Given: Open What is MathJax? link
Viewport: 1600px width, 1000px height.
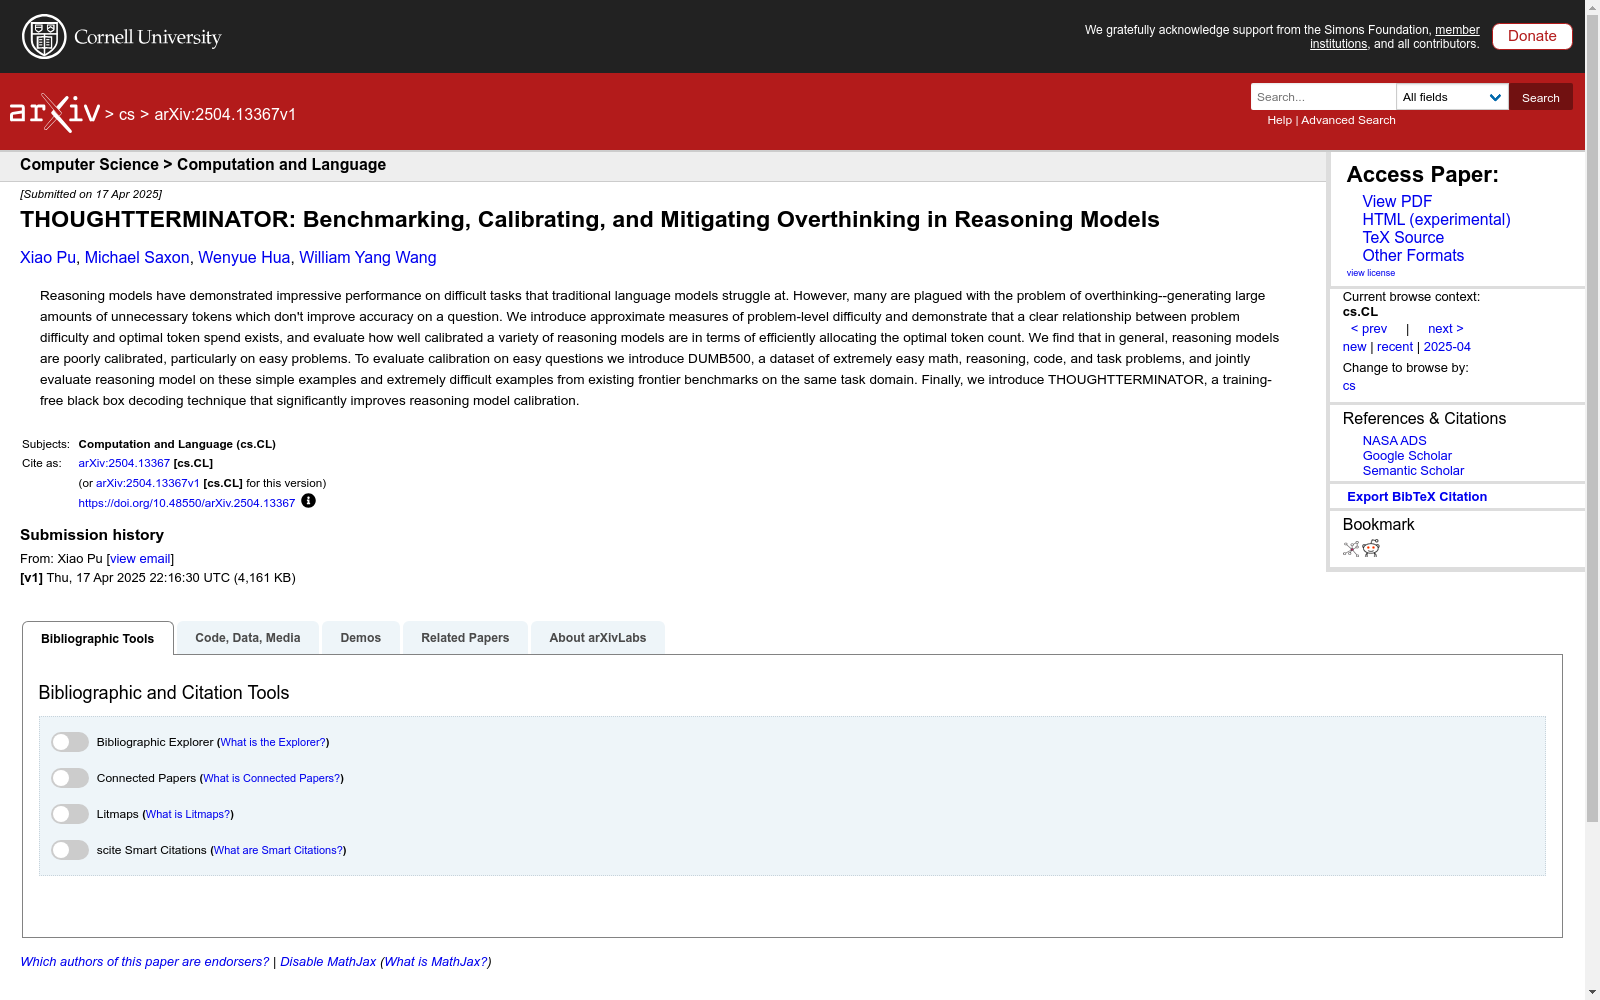Looking at the screenshot, I should click(436, 962).
